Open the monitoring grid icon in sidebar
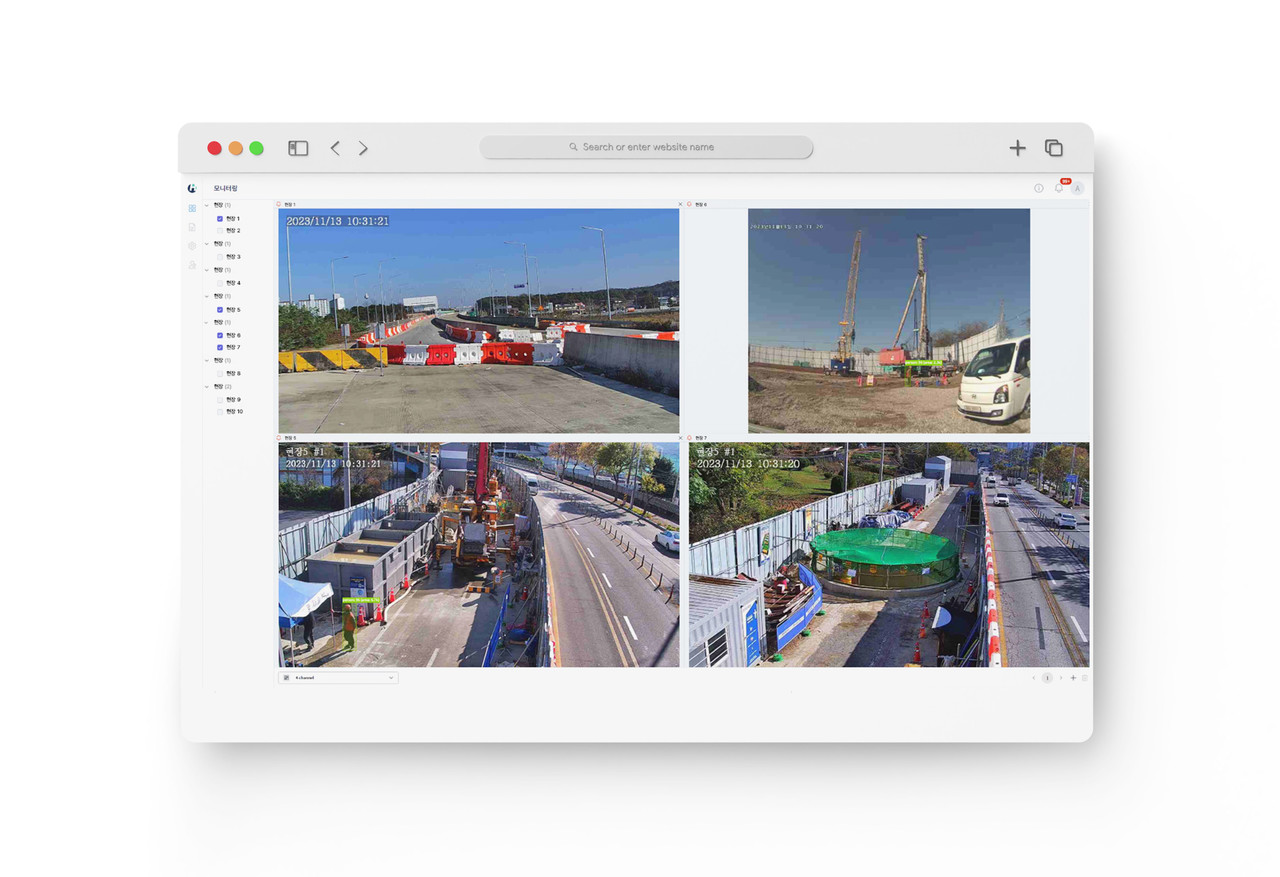Image resolution: width=1280 pixels, height=877 pixels. 192,208
